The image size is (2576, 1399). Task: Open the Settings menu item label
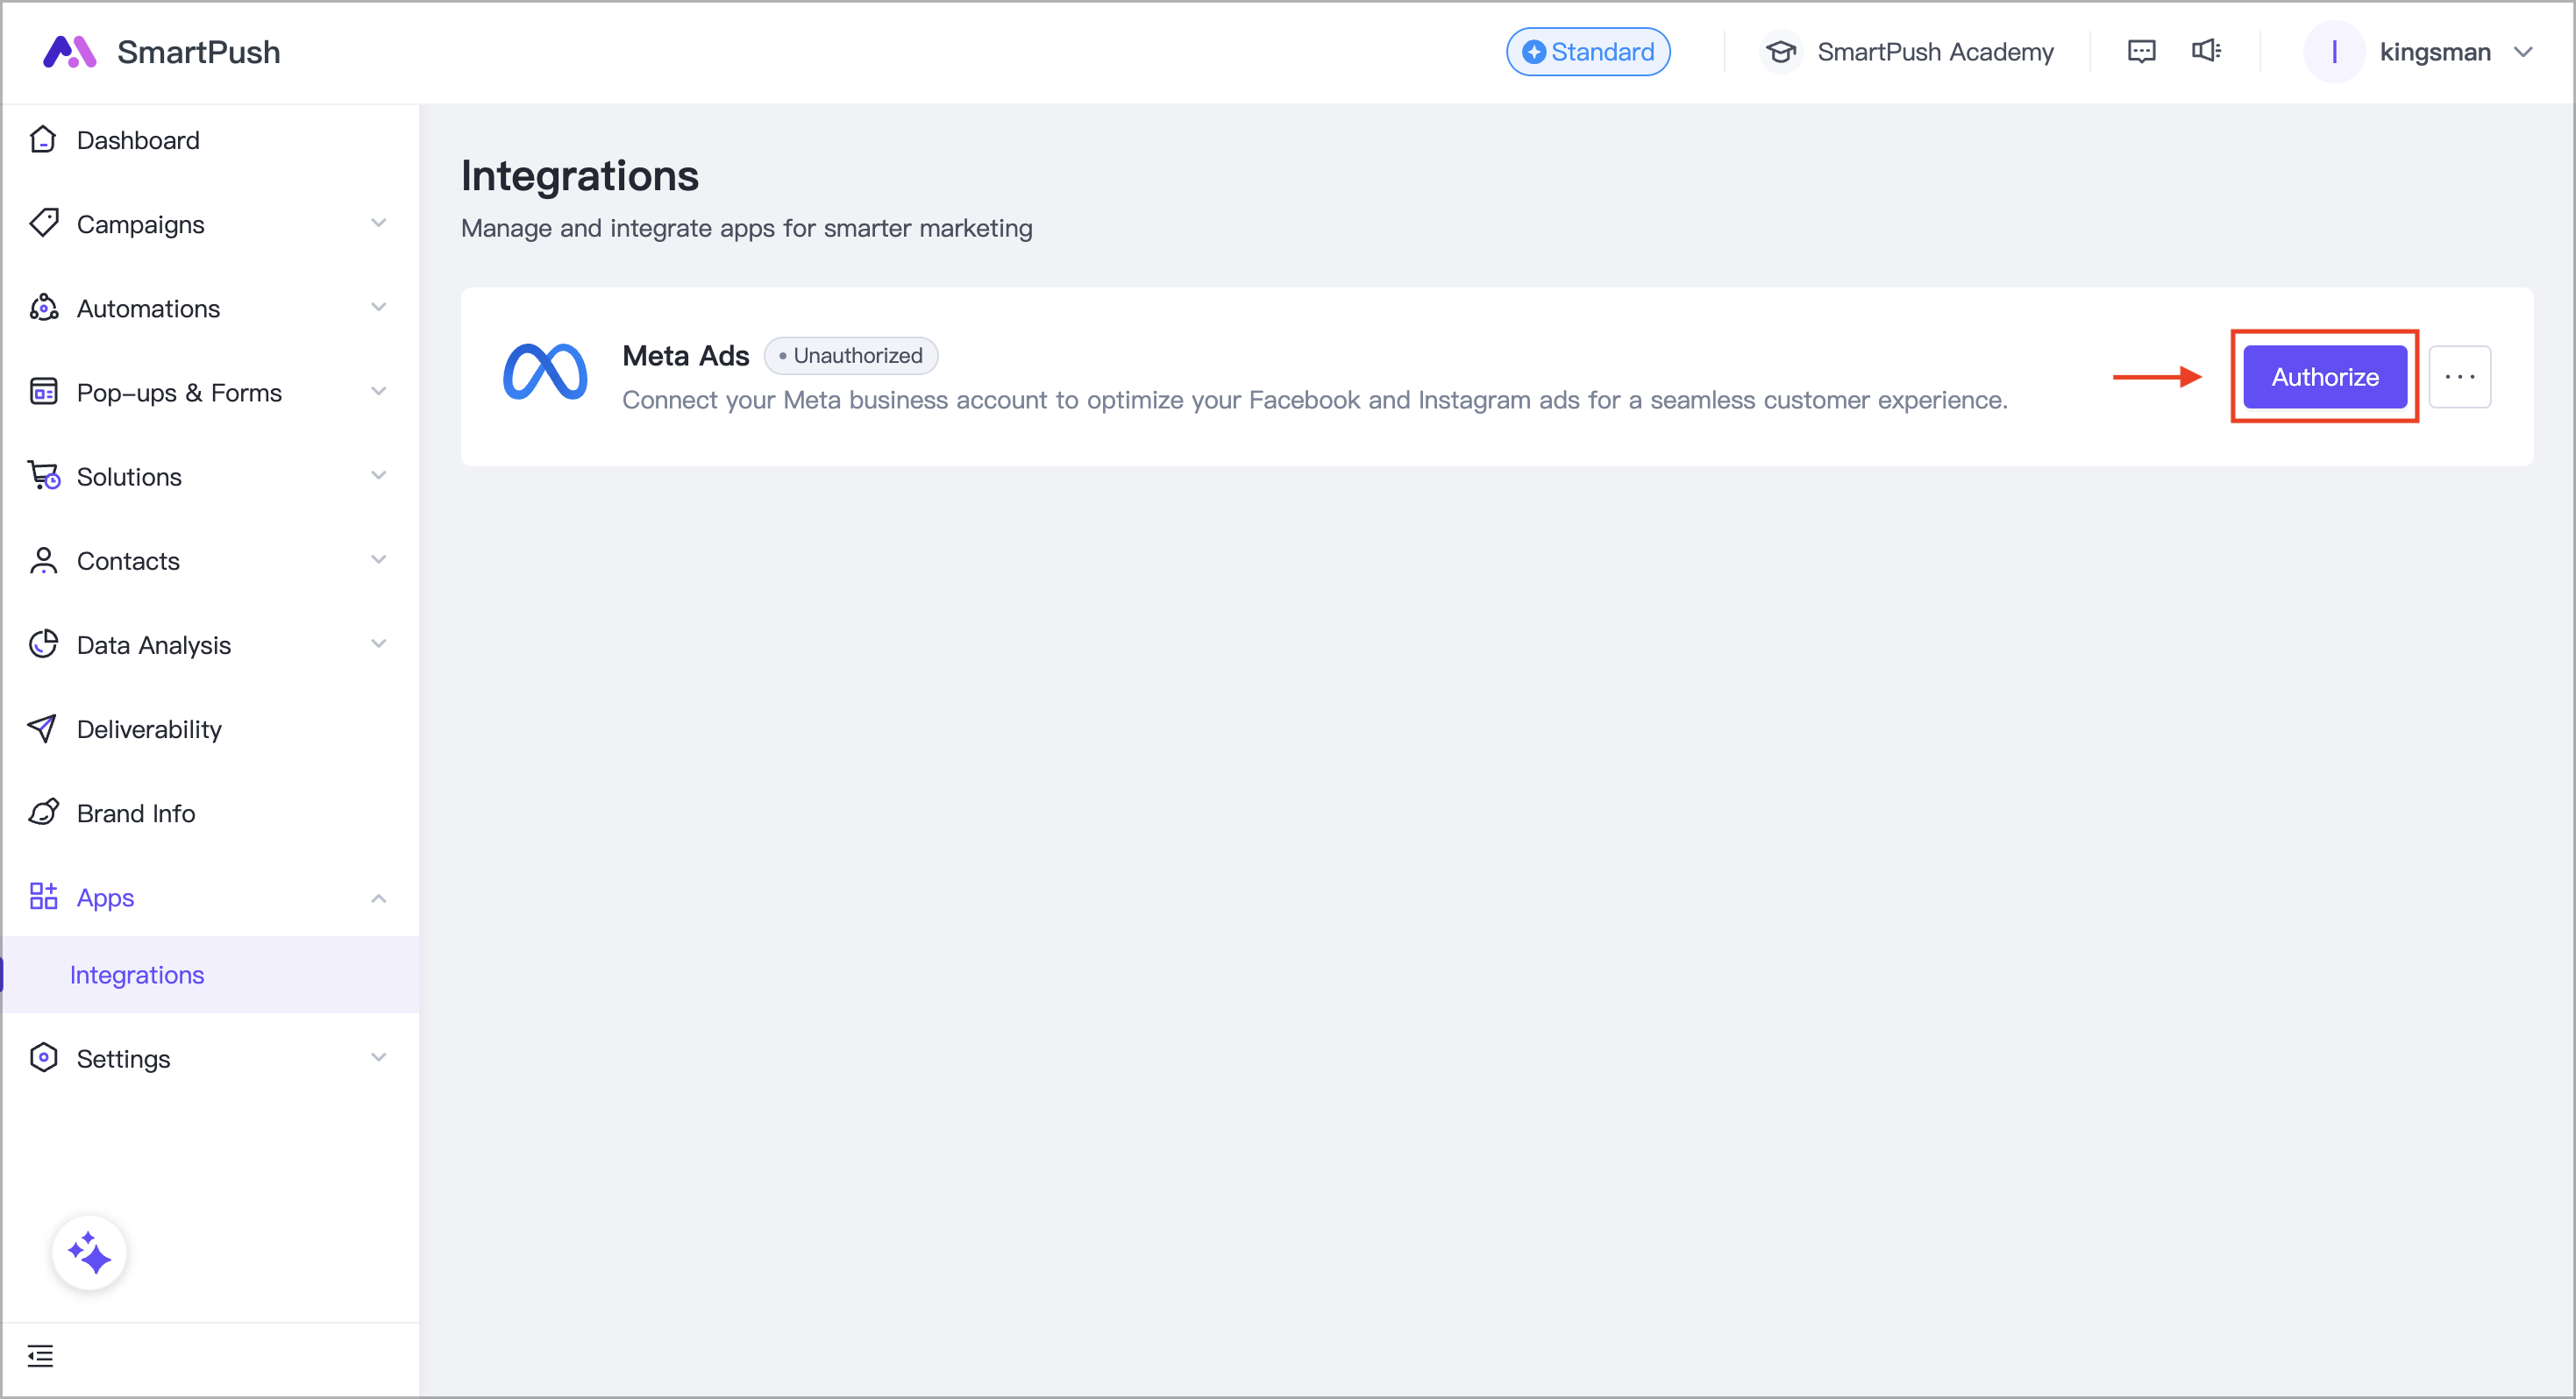(x=123, y=1059)
